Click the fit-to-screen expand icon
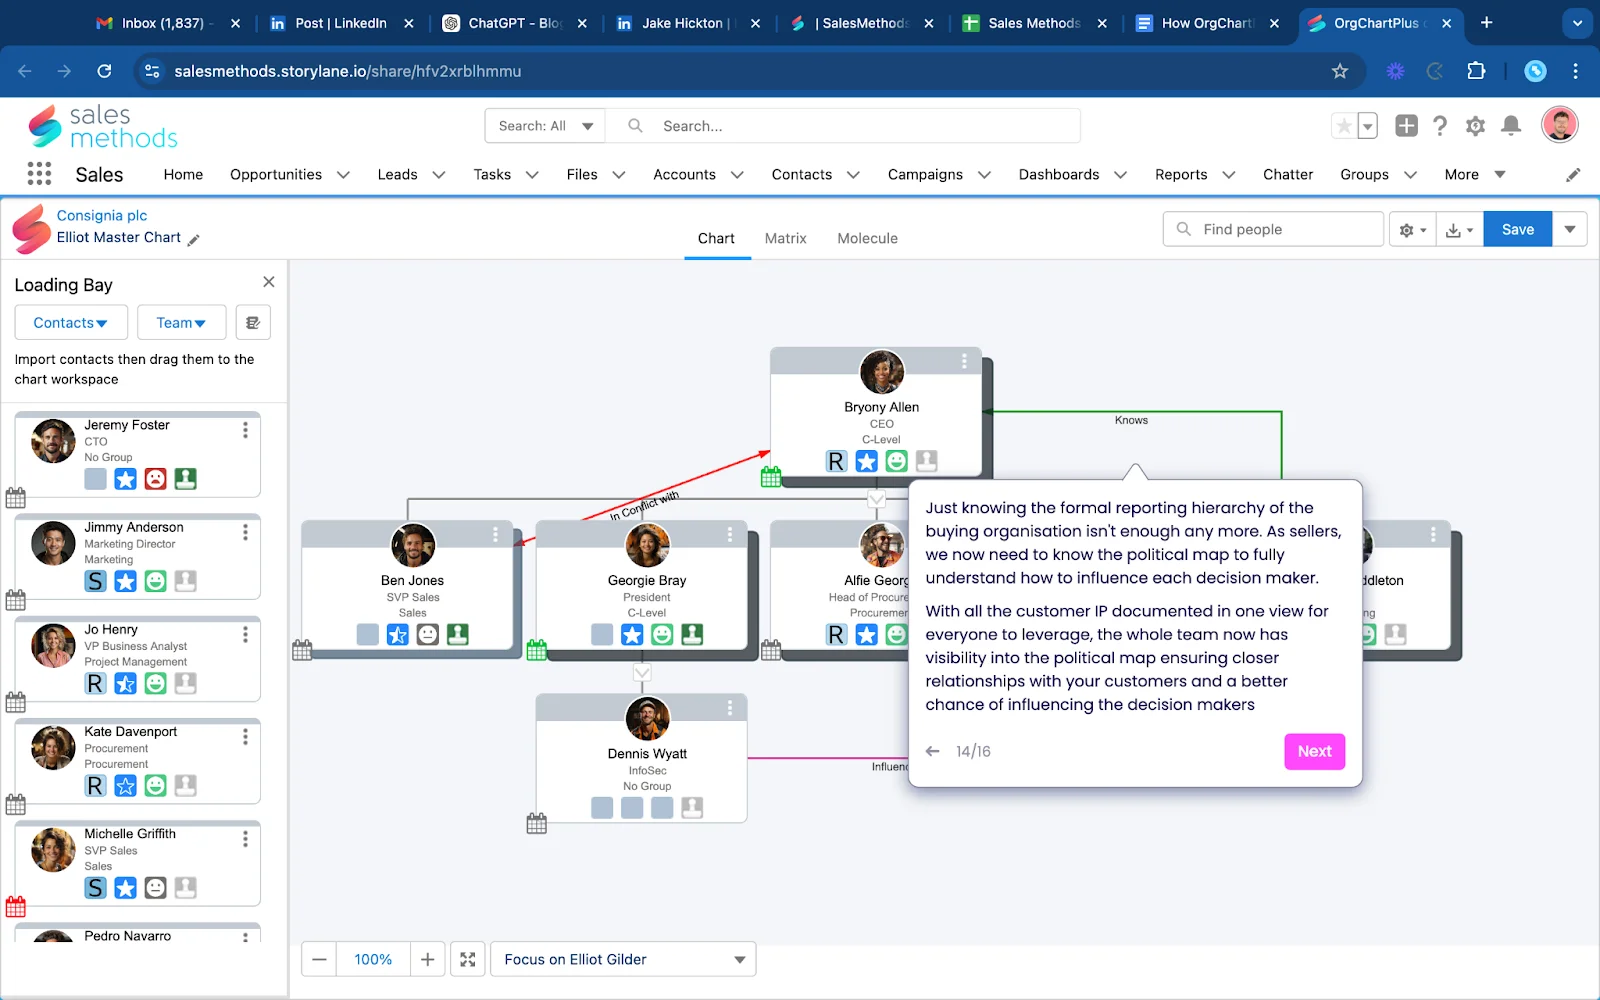The image size is (1600, 1000). tap(467, 960)
